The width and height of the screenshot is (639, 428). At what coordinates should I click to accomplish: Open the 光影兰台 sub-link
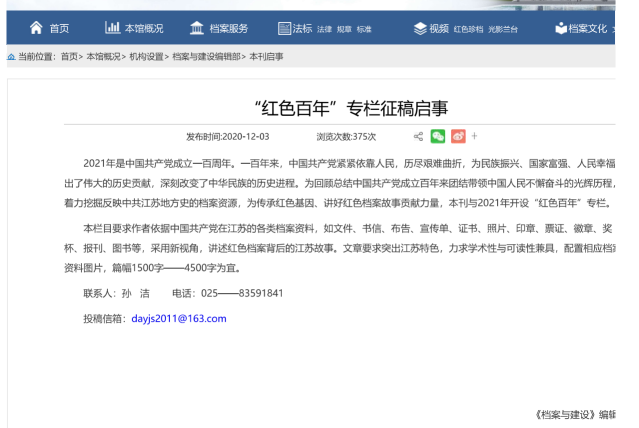pyautogui.click(x=505, y=30)
